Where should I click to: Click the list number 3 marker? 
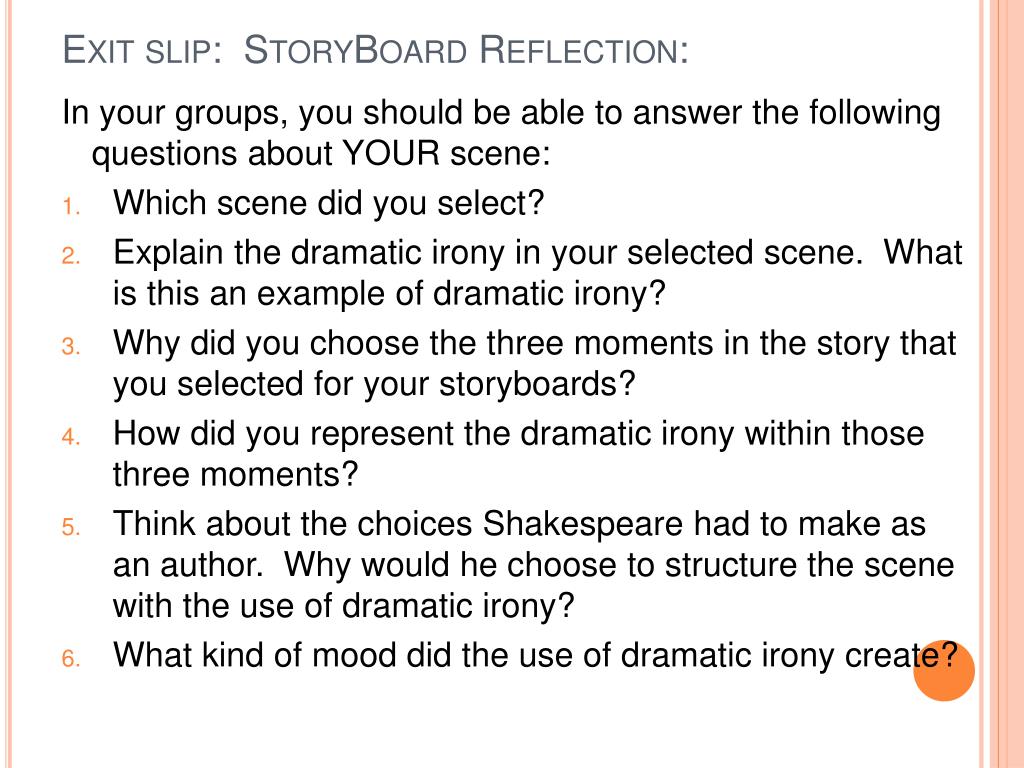[x=71, y=347]
